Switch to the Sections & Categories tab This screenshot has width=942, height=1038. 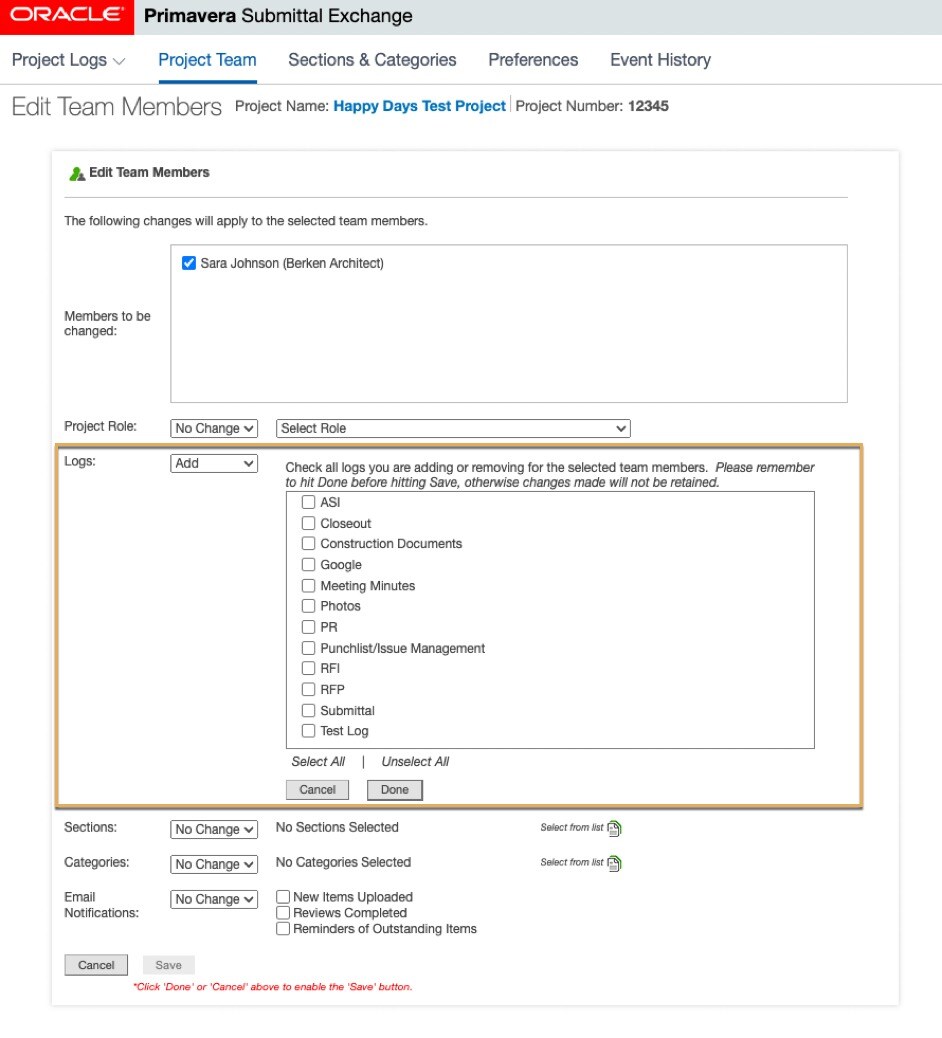click(372, 60)
